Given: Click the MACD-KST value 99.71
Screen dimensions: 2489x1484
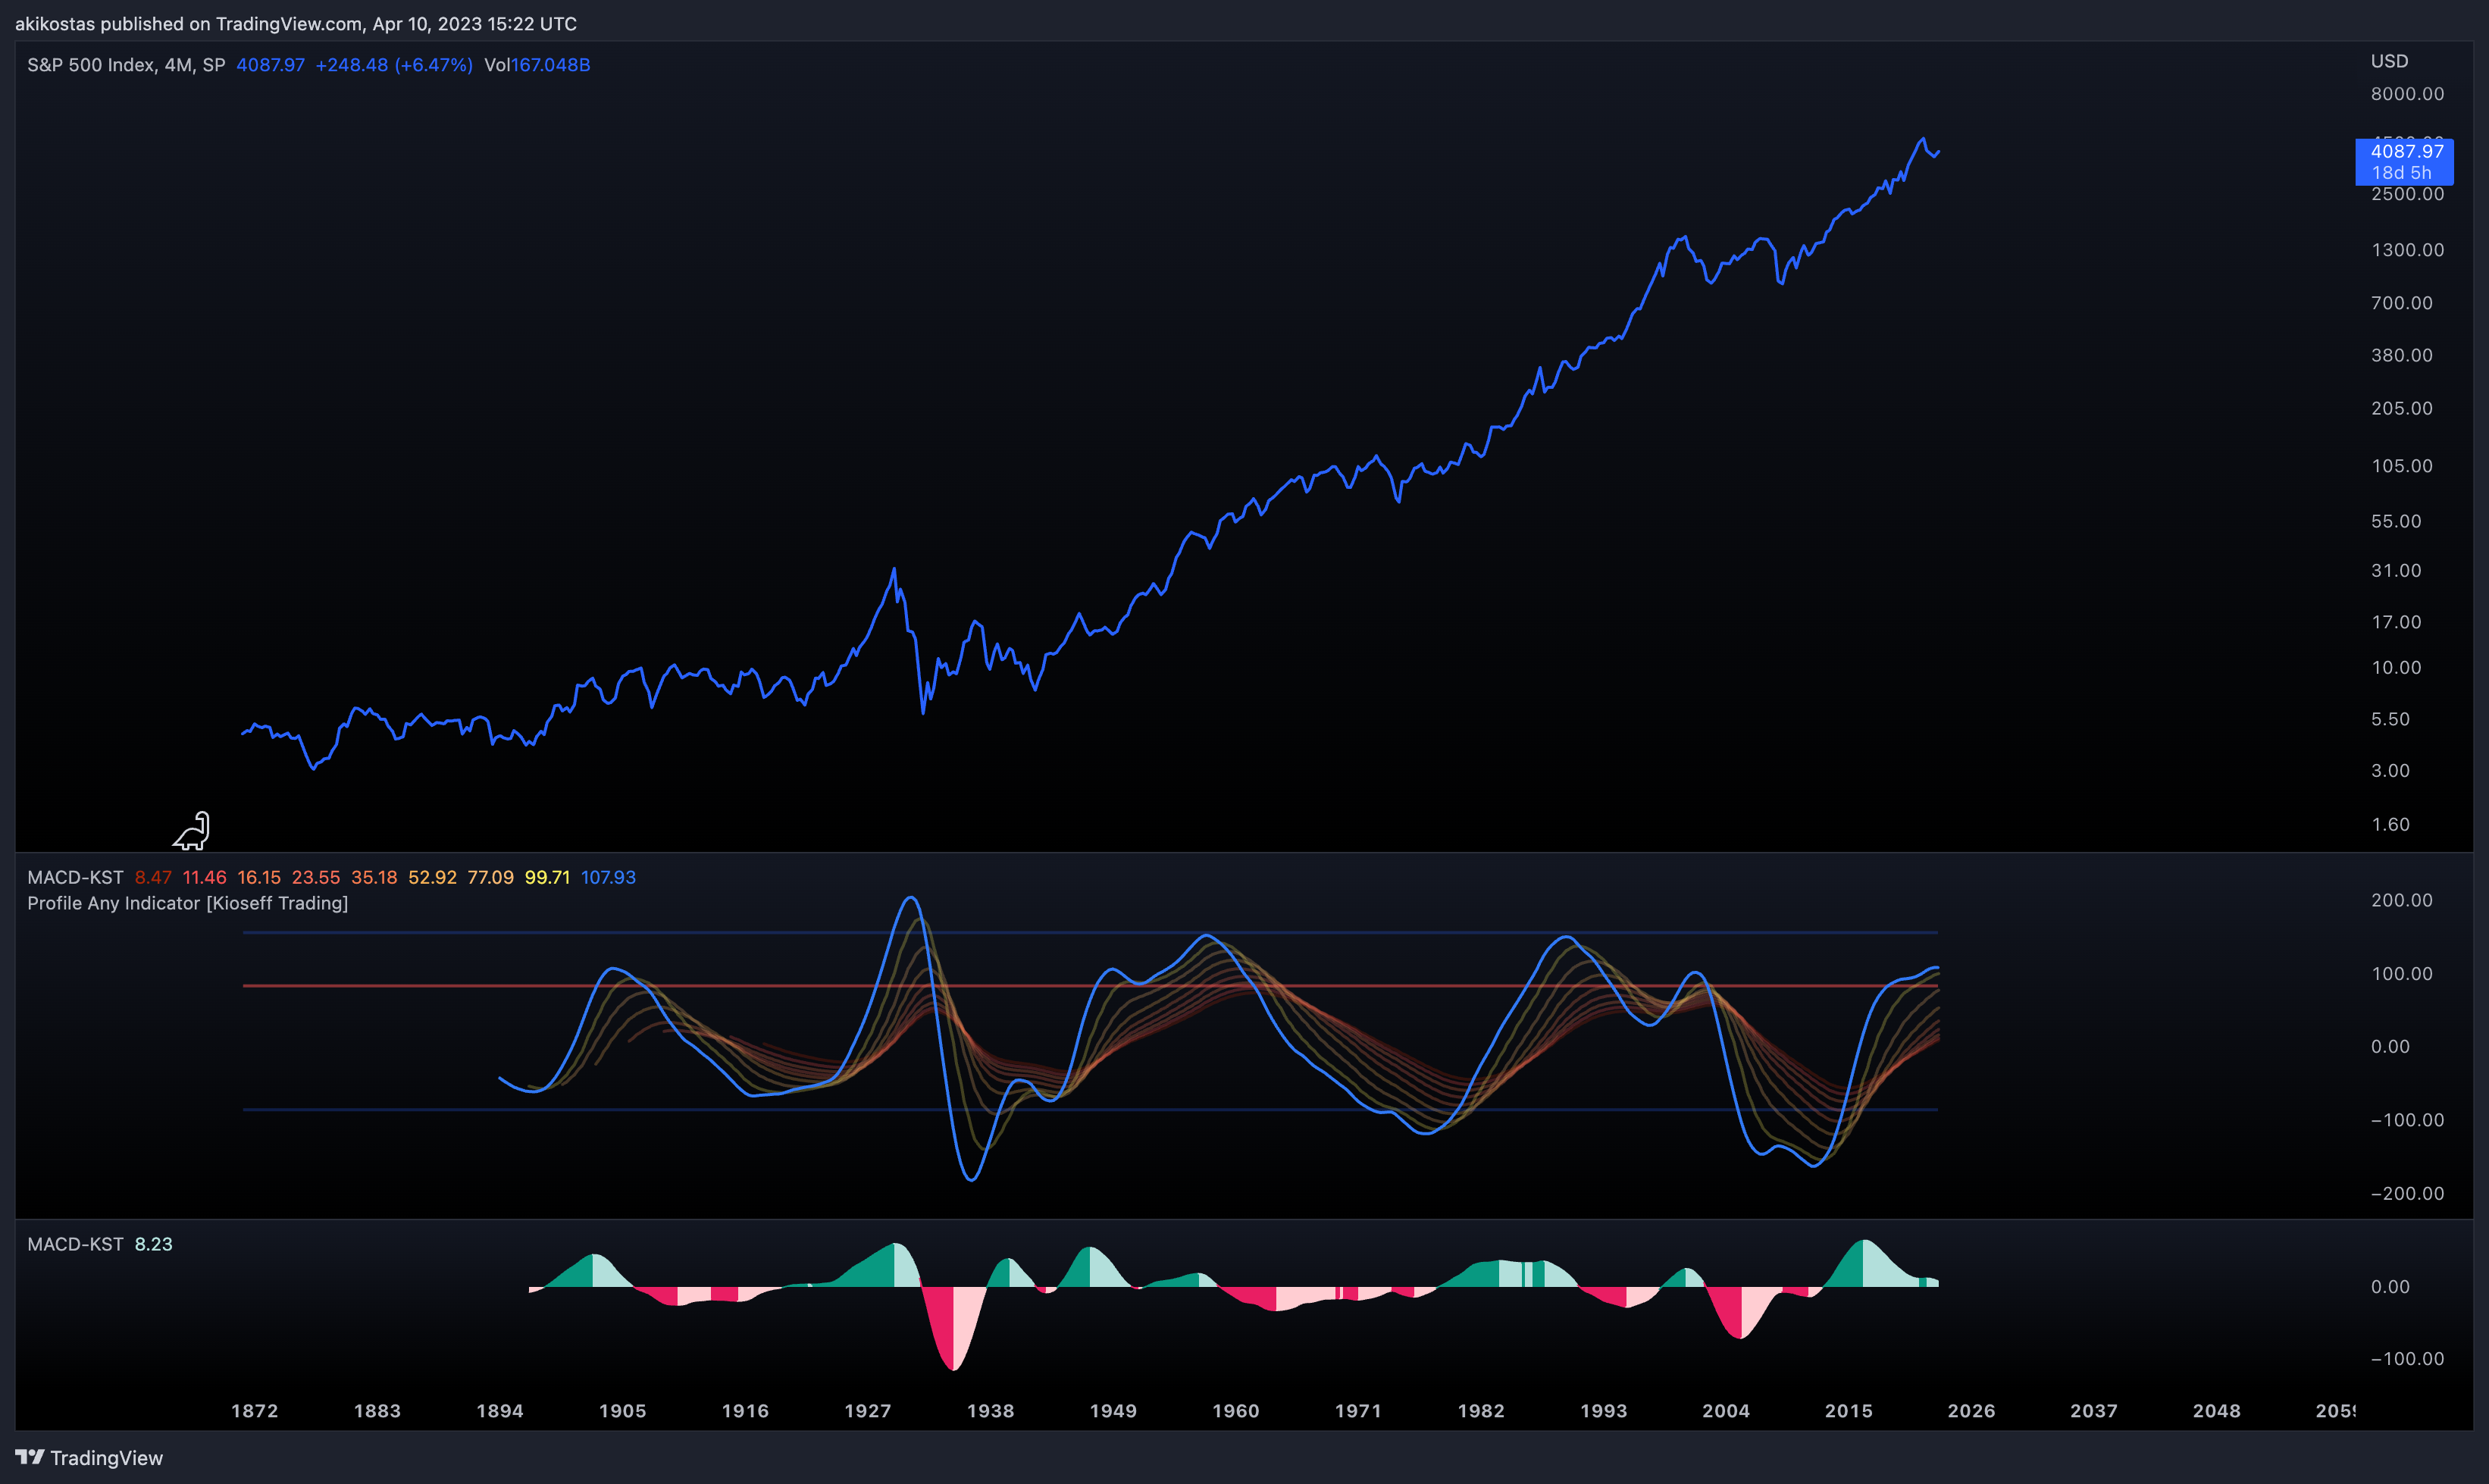Looking at the screenshot, I should point(547,877).
